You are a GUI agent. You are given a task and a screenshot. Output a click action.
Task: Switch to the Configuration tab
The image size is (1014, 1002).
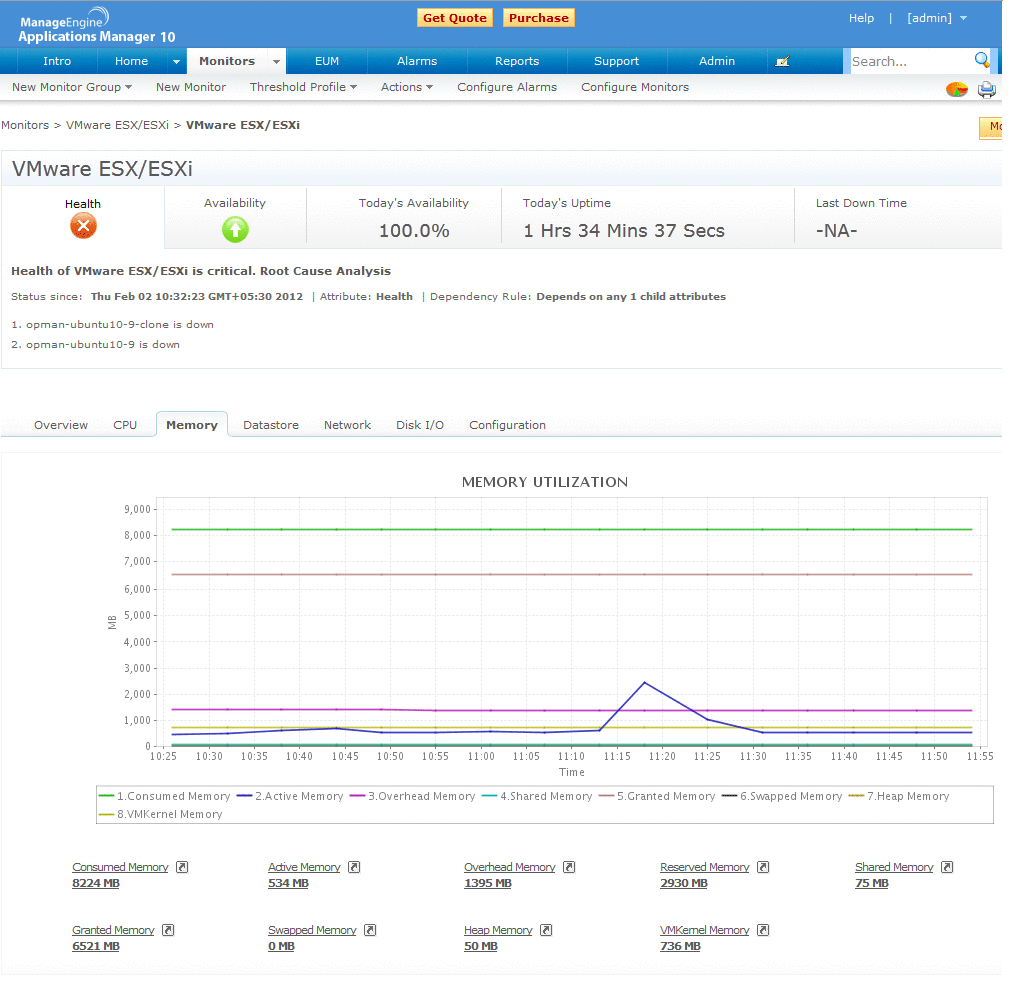pyautogui.click(x=507, y=425)
